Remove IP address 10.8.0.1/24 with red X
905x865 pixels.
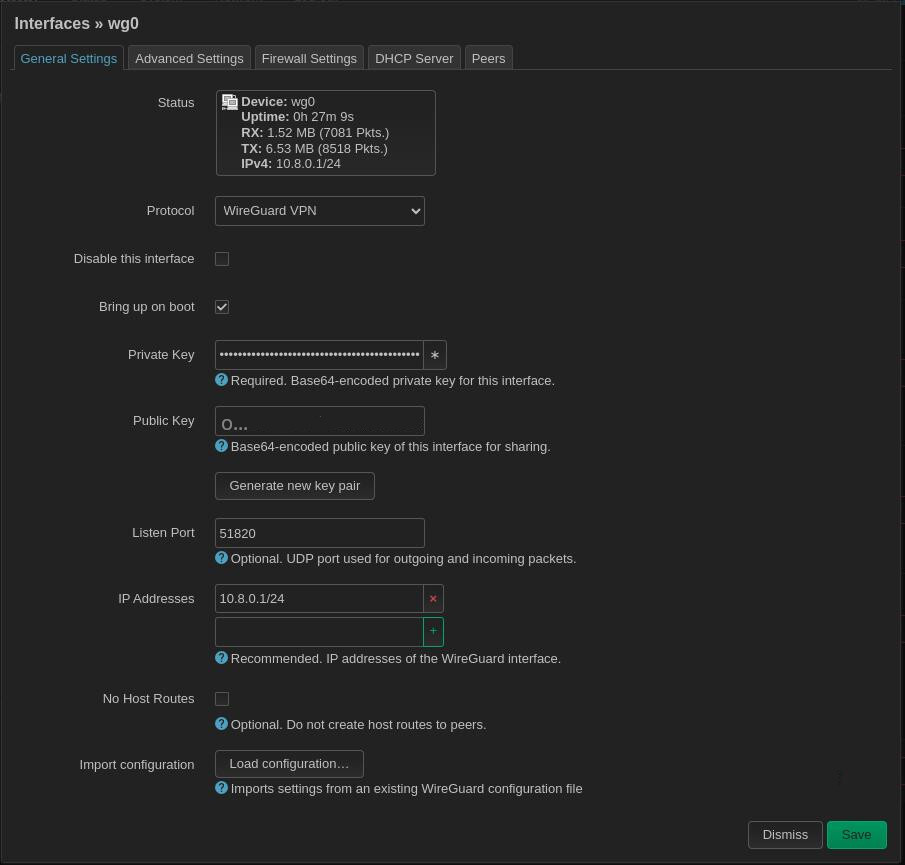coord(433,598)
